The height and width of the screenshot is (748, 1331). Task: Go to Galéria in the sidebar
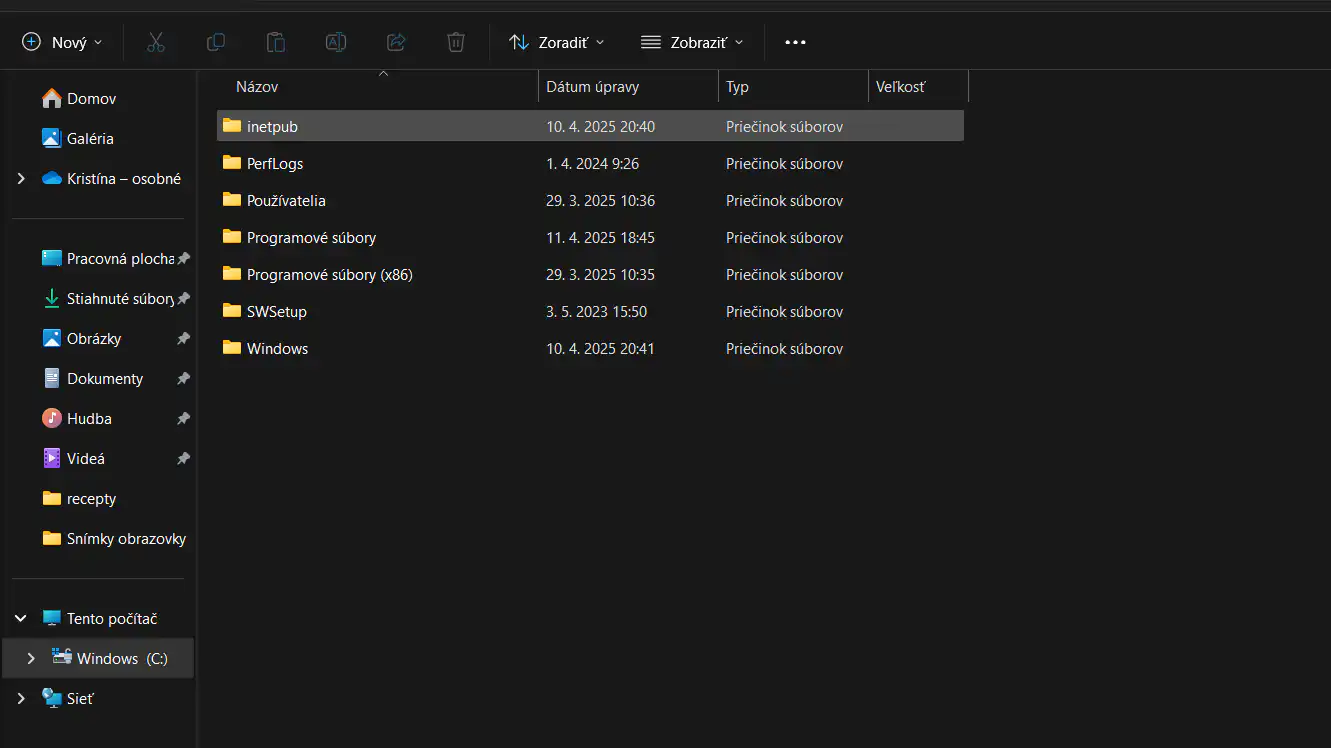(x=90, y=139)
